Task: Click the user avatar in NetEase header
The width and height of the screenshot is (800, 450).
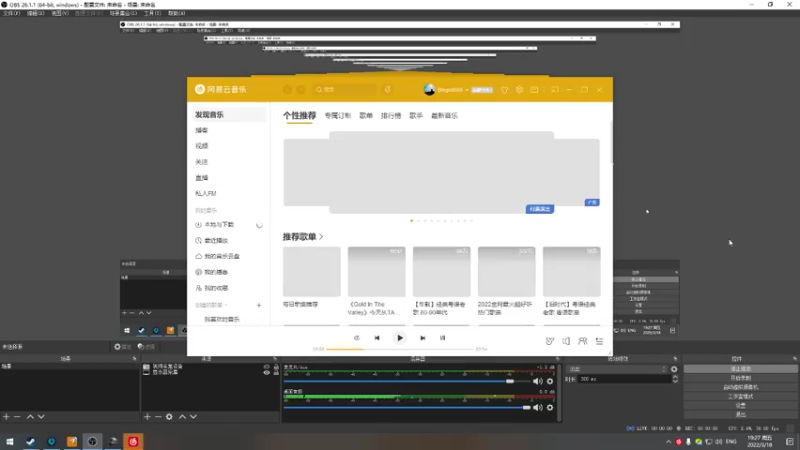Action: point(429,90)
